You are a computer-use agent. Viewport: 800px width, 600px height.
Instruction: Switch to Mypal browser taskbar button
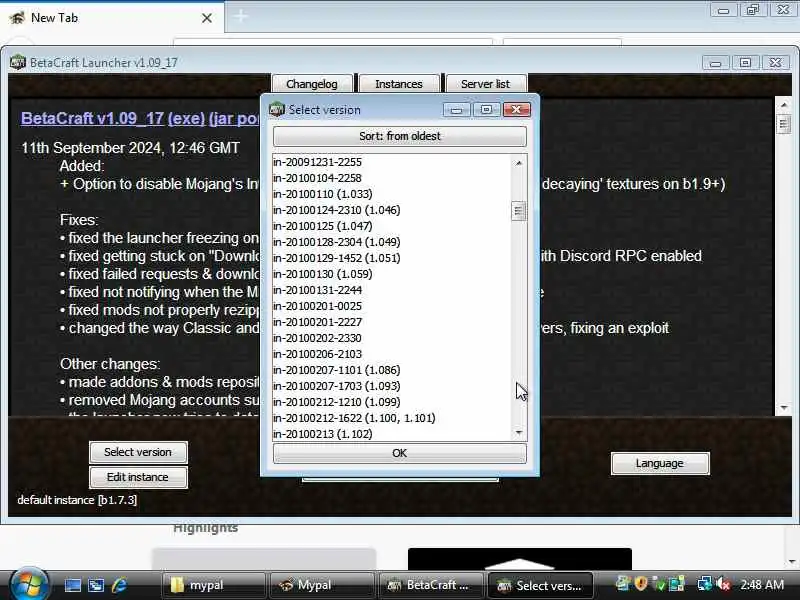point(322,585)
